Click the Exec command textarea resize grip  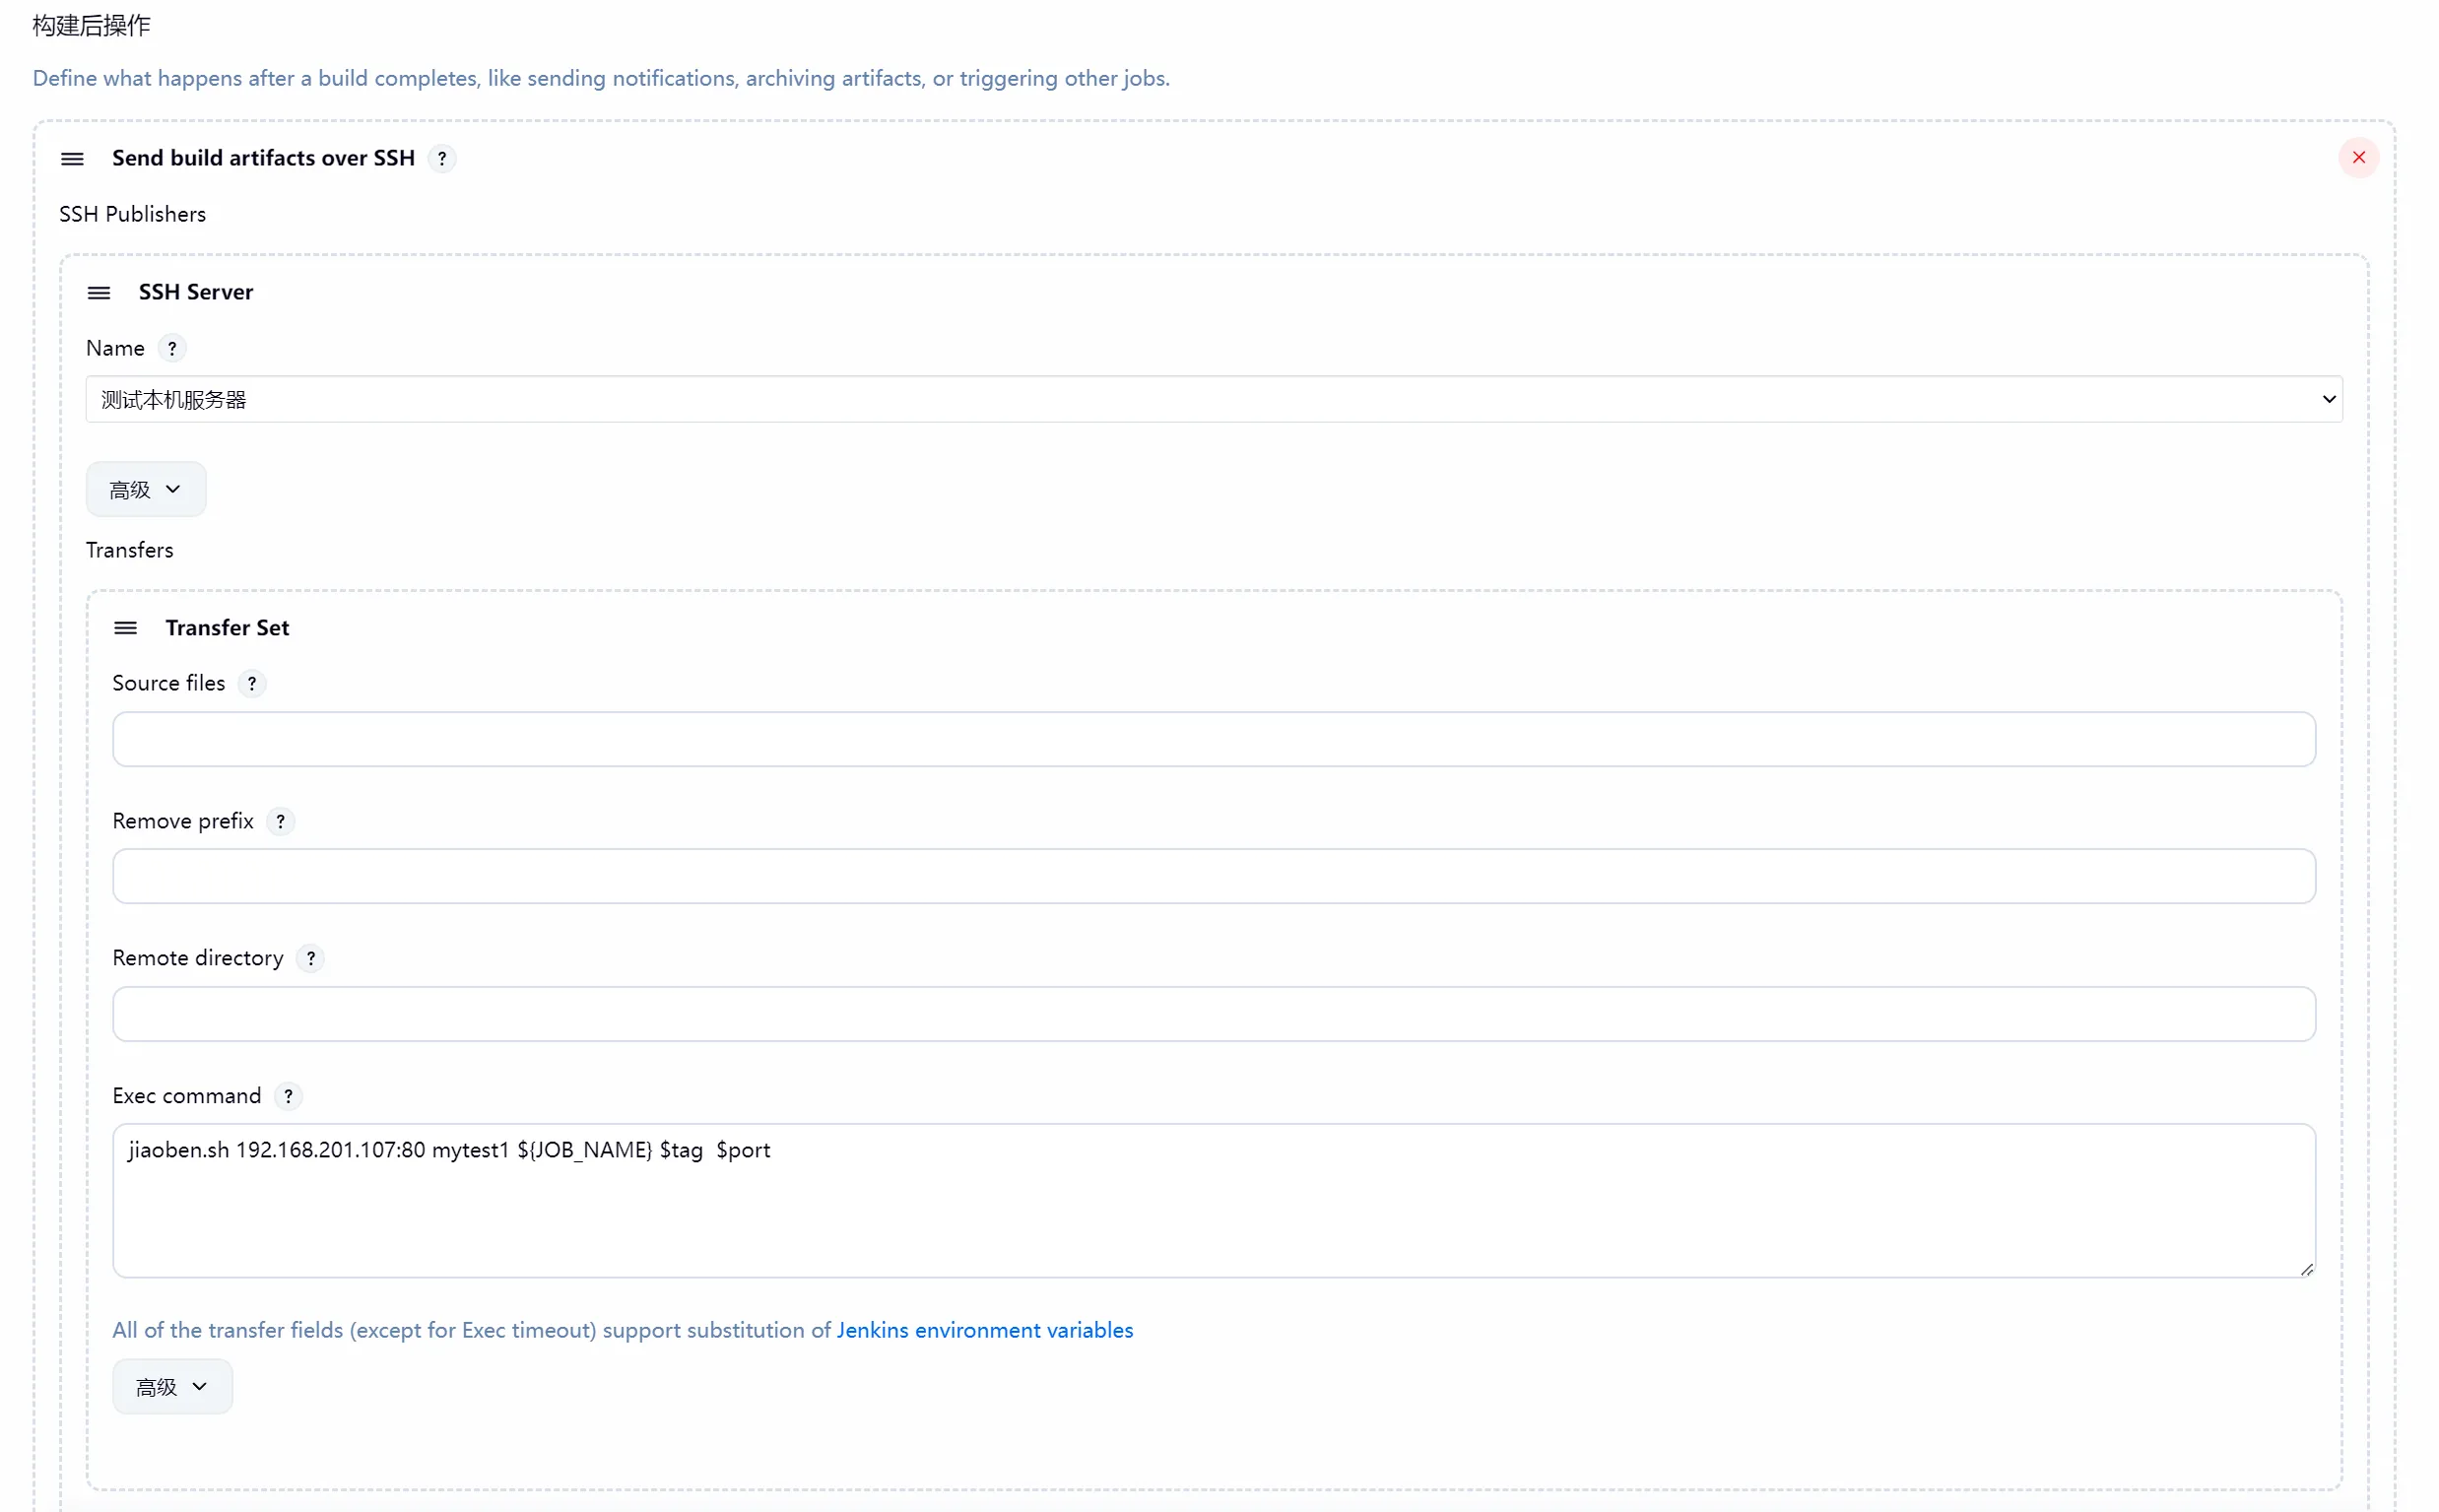pyautogui.click(x=2306, y=1269)
